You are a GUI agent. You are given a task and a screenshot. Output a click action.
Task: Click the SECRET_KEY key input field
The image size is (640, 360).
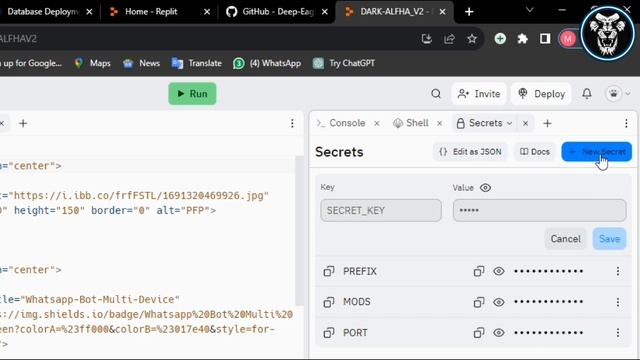coord(381,211)
